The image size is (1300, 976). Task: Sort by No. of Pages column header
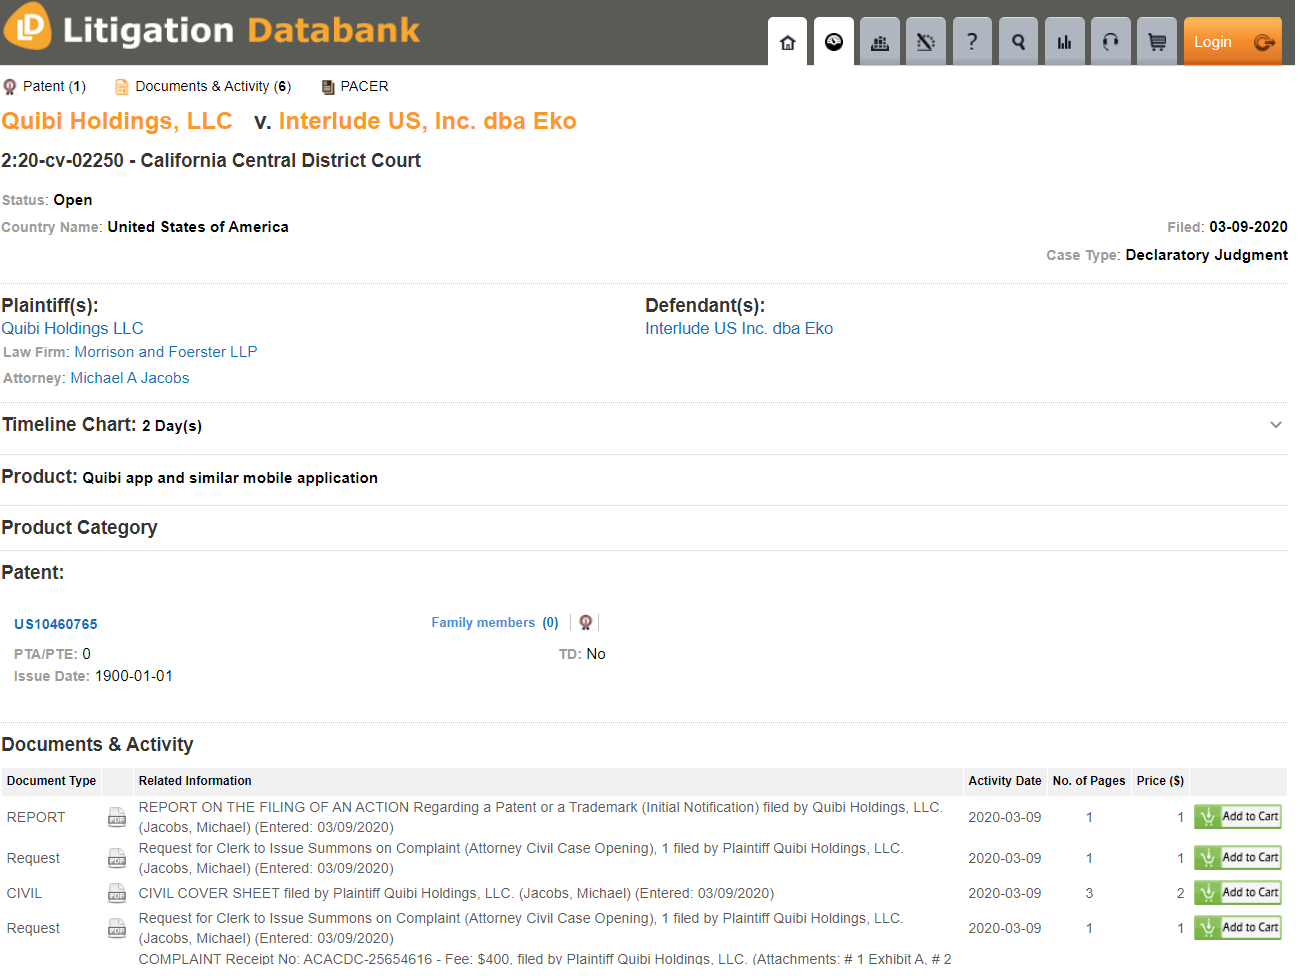click(x=1089, y=781)
